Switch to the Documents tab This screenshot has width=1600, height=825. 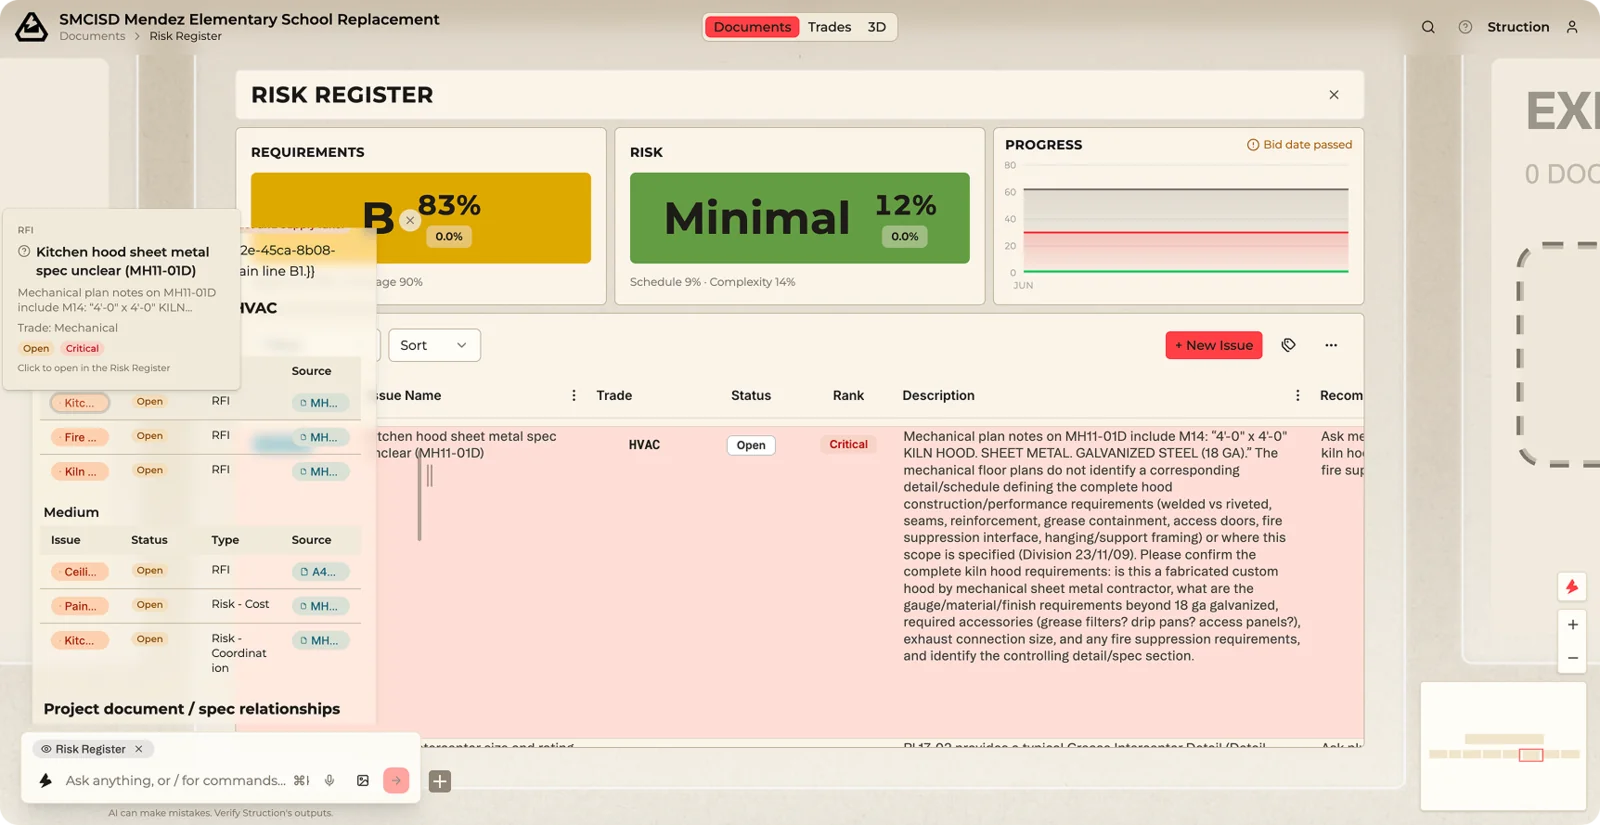tap(752, 27)
